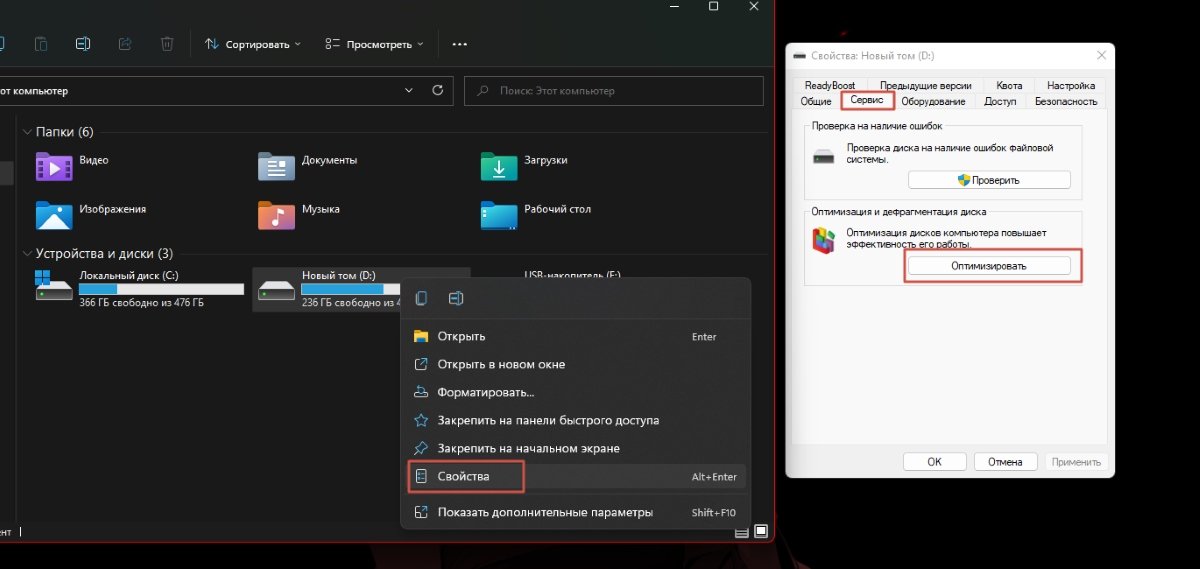Select Новый том (D:) drive icon
The height and width of the screenshot is (569, 1200).
click(276, 289)
